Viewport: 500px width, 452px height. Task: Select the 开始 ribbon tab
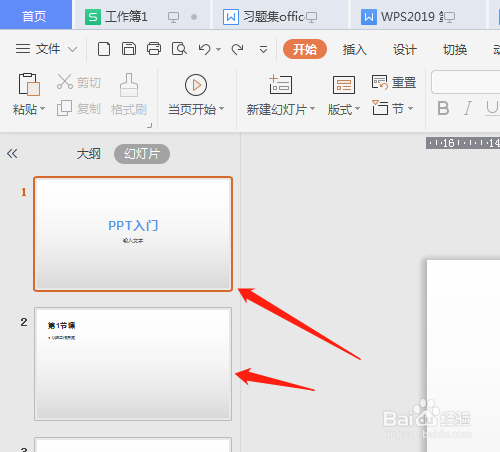pos(305,49)
